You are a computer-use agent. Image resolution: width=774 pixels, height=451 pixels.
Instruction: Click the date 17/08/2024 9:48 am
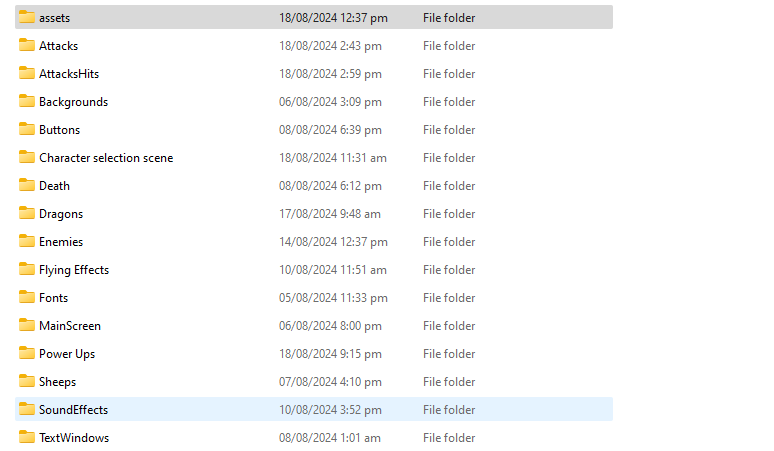[330, 214]
